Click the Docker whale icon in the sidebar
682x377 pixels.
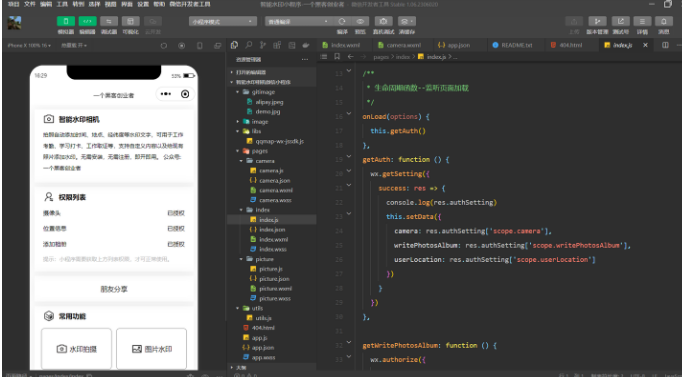pyautogui.click(x=306, y=45)
